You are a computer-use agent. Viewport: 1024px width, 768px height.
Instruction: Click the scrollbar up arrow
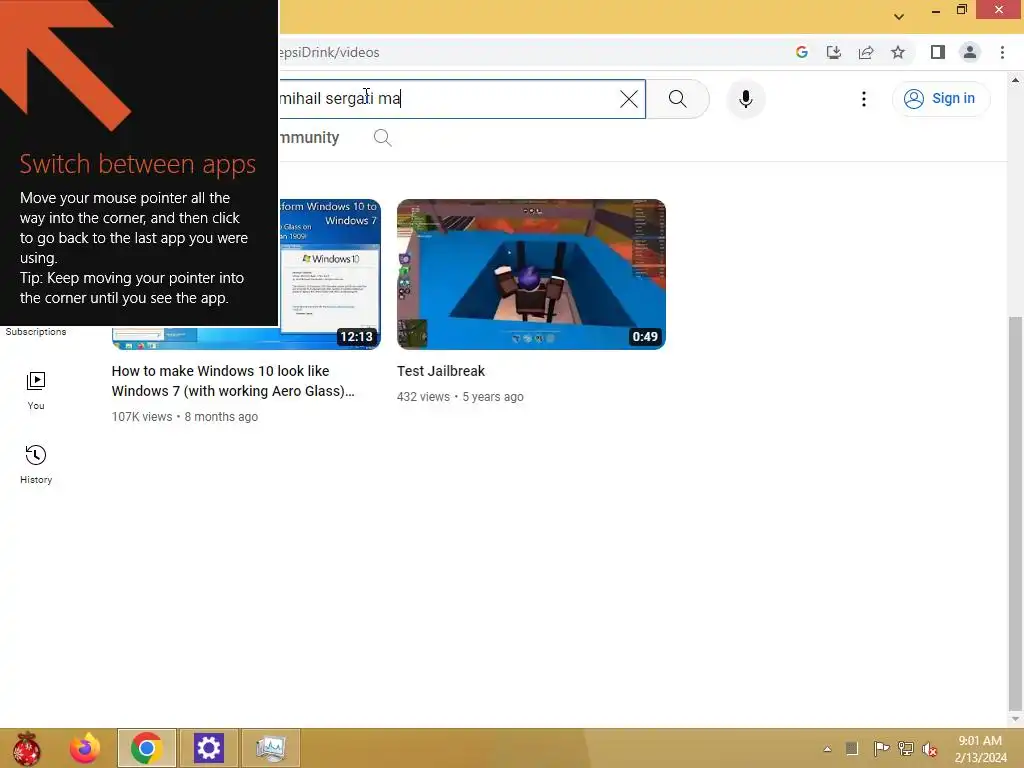(1014, 80)
